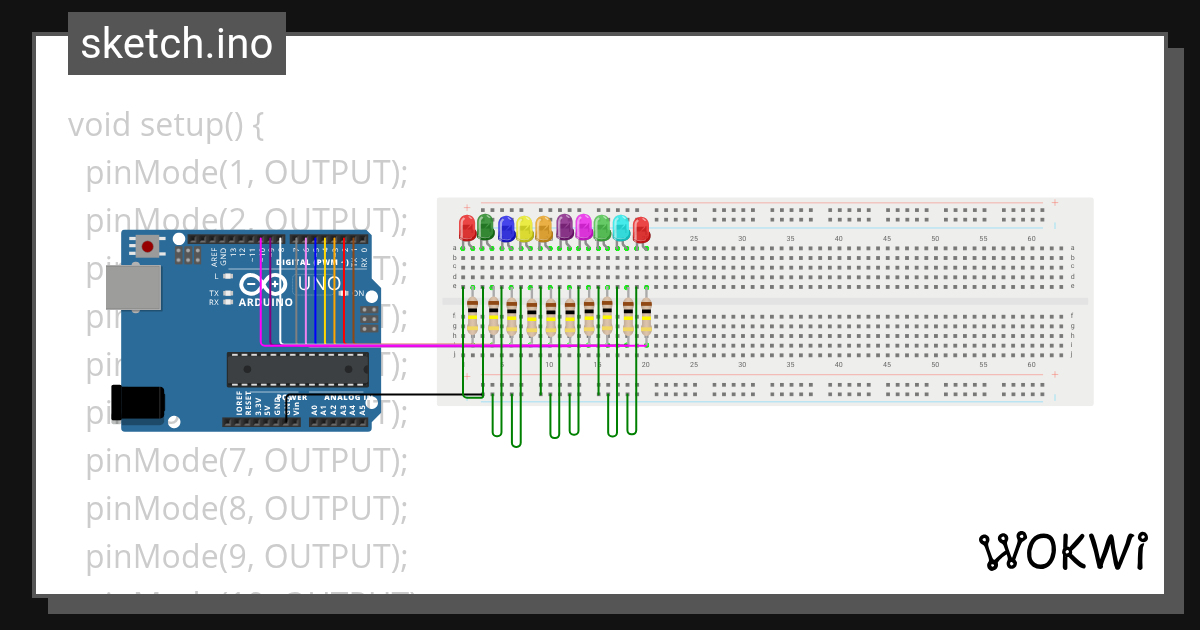
Task: Click the A0 analog pin header
Action: tap(314, 422)
